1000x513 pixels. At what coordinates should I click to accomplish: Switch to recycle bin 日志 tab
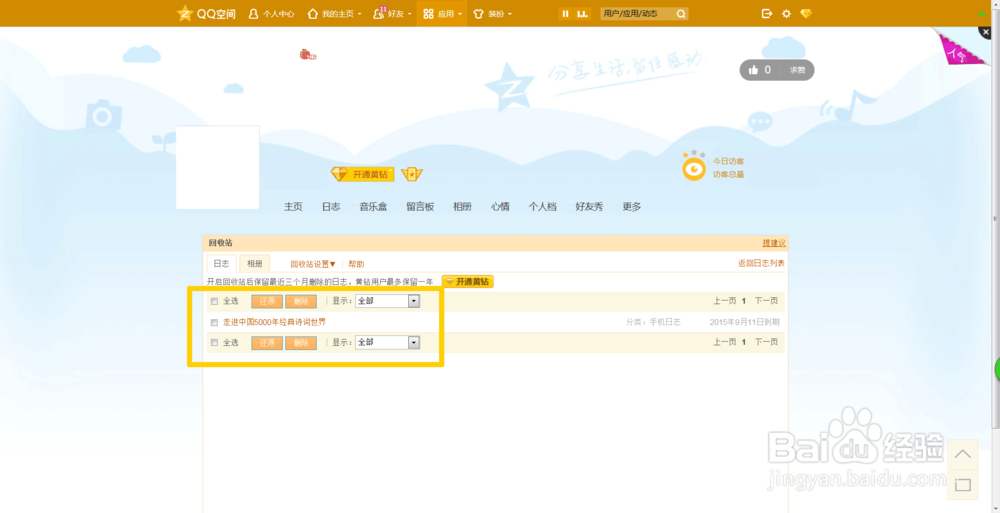(221, 264)
